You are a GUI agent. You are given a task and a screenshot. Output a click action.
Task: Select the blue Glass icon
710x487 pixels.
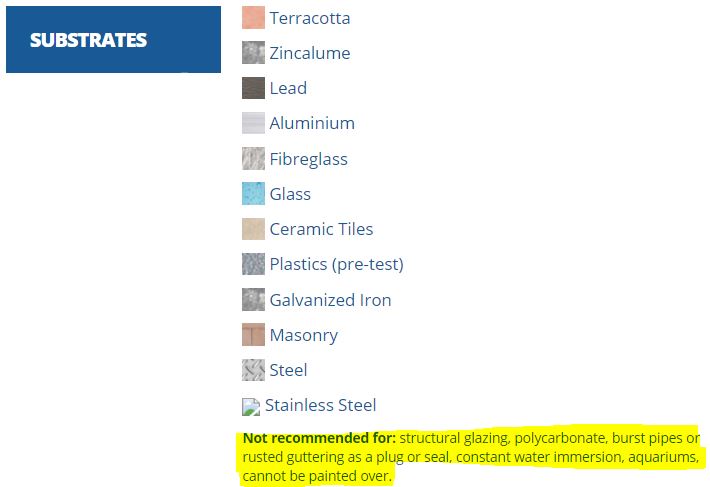tap(253, 194)
